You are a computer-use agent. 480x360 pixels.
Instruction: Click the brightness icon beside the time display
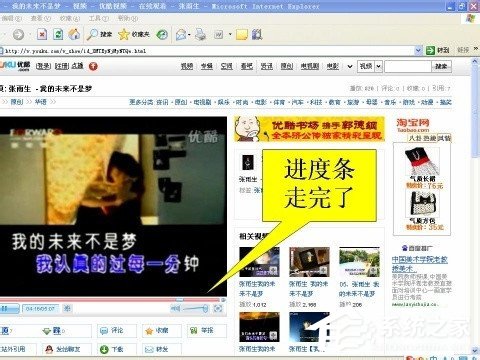(67, 309)
